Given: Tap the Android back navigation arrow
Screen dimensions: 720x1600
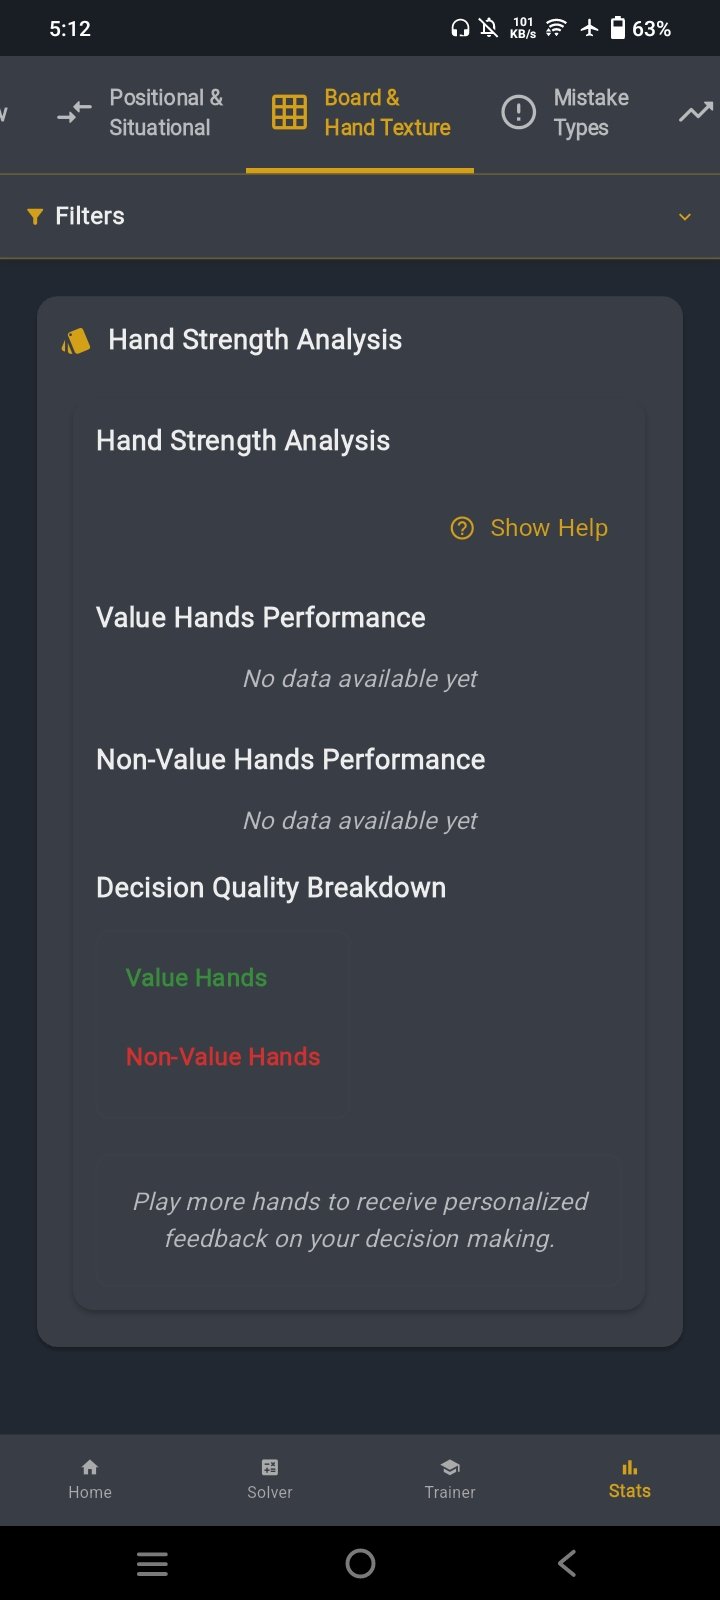Looking at the screenshot, I should coord(567,1563).
